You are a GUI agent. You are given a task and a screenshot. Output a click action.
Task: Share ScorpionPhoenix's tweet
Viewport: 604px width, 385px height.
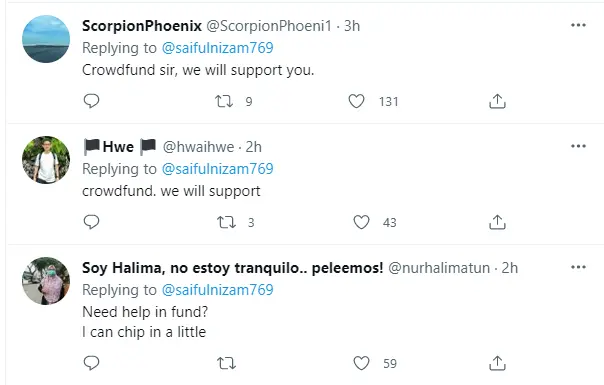click(497, 101)
